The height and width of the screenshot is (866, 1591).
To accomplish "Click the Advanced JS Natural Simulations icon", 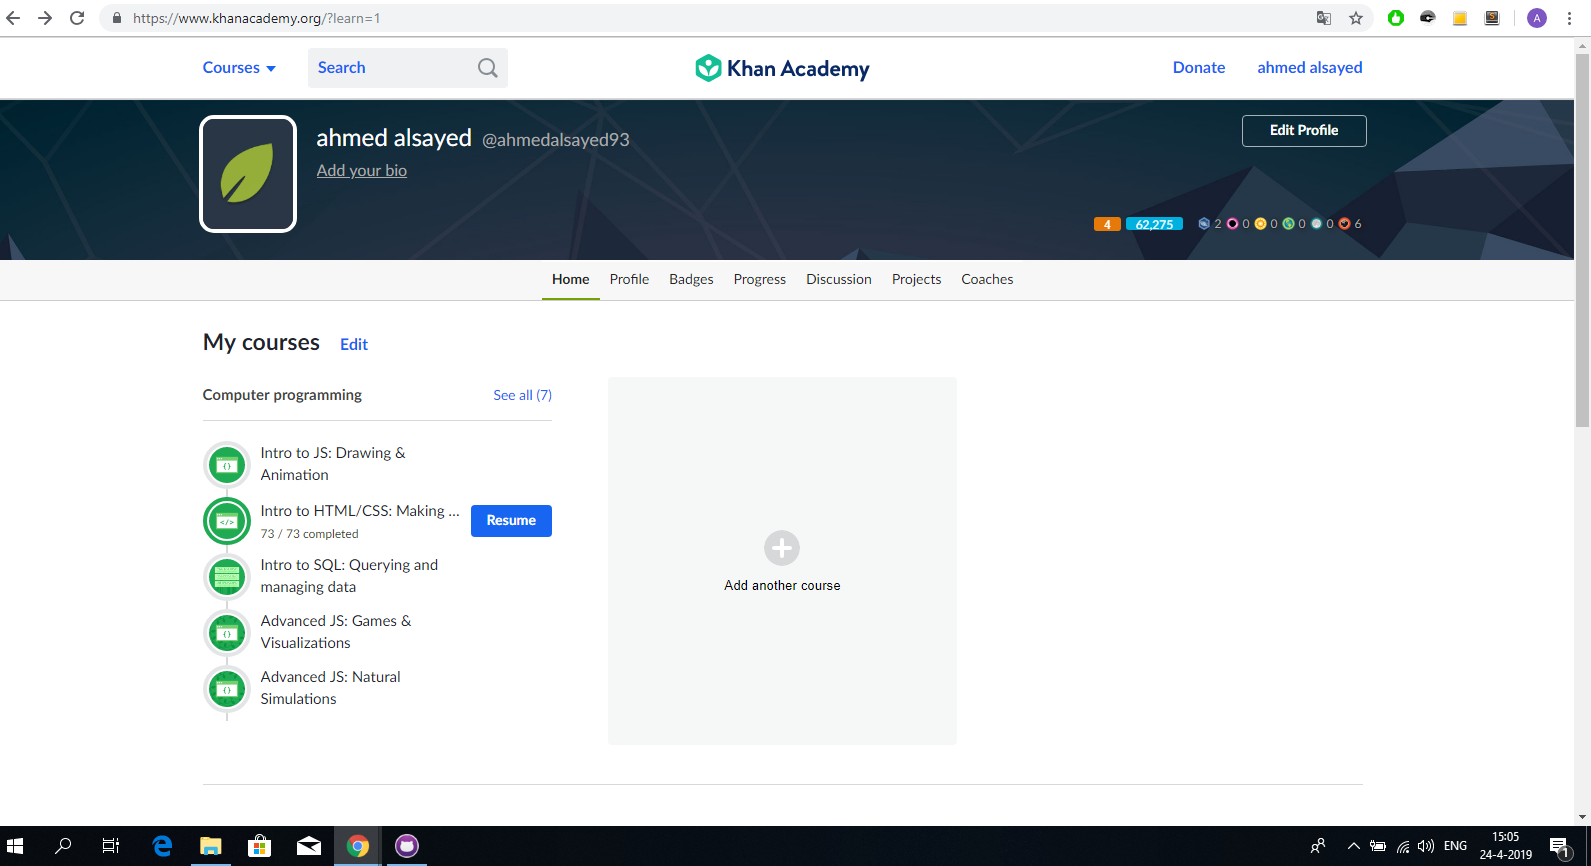I will tap(227, 689).
